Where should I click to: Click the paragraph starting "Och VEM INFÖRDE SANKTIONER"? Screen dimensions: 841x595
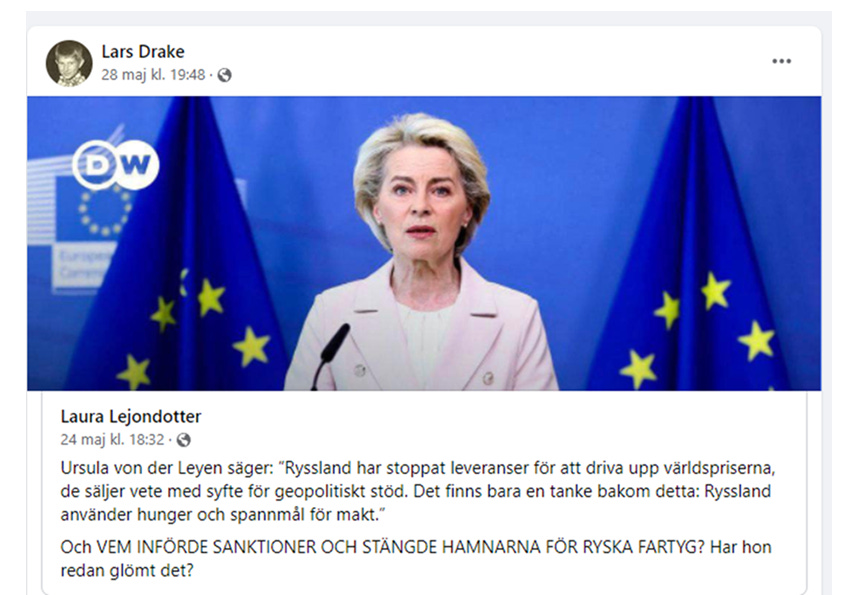point(416,559)
